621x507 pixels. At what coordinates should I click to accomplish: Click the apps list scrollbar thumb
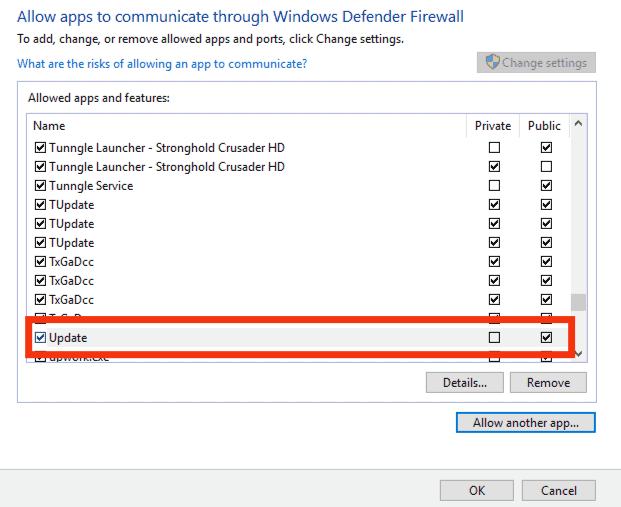(x=578, y=303)
